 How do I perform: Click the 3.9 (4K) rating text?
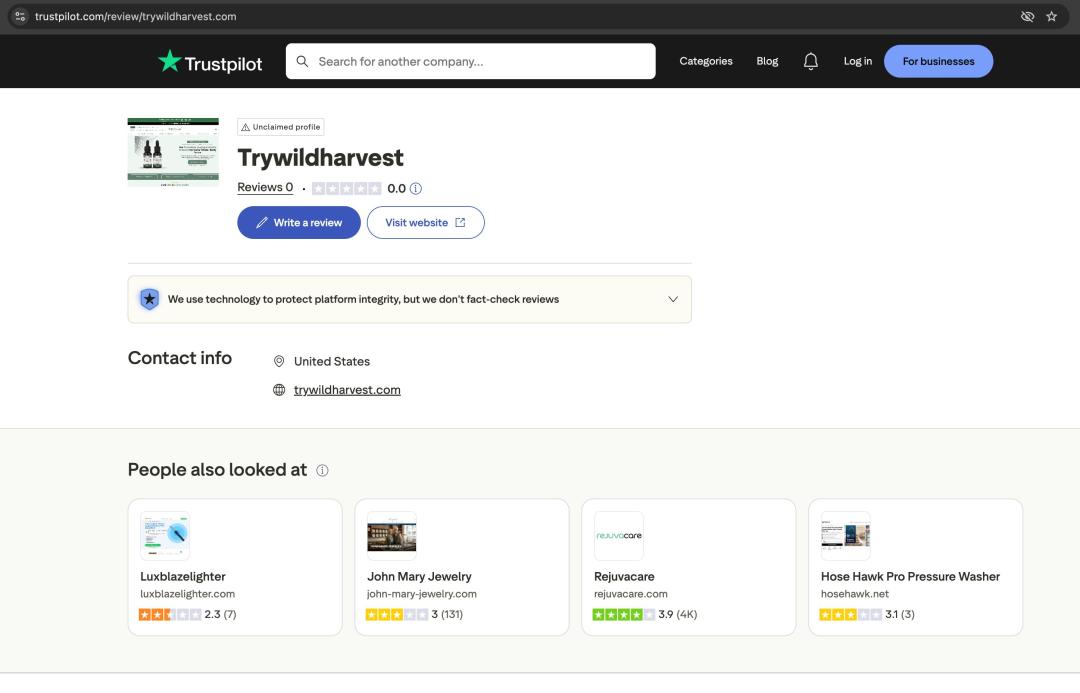pos(678,614)
